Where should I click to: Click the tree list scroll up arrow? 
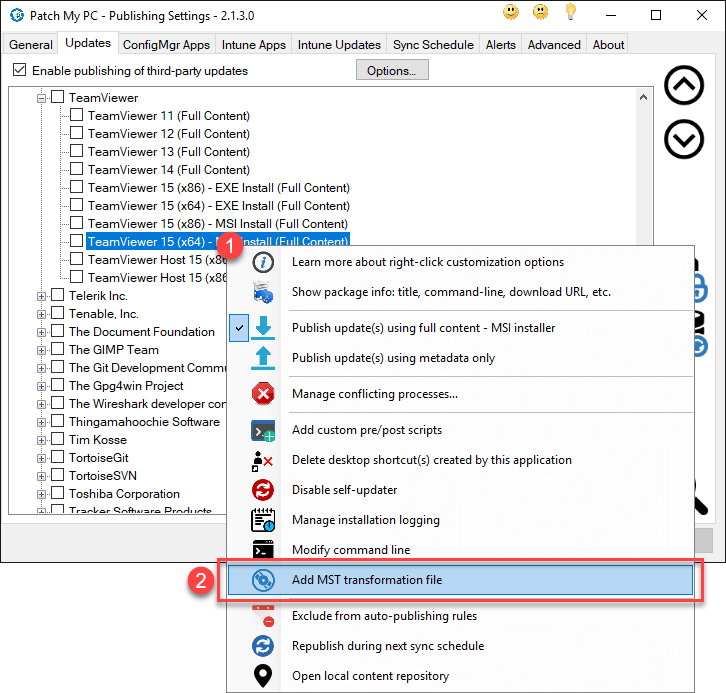click(643, 97)
